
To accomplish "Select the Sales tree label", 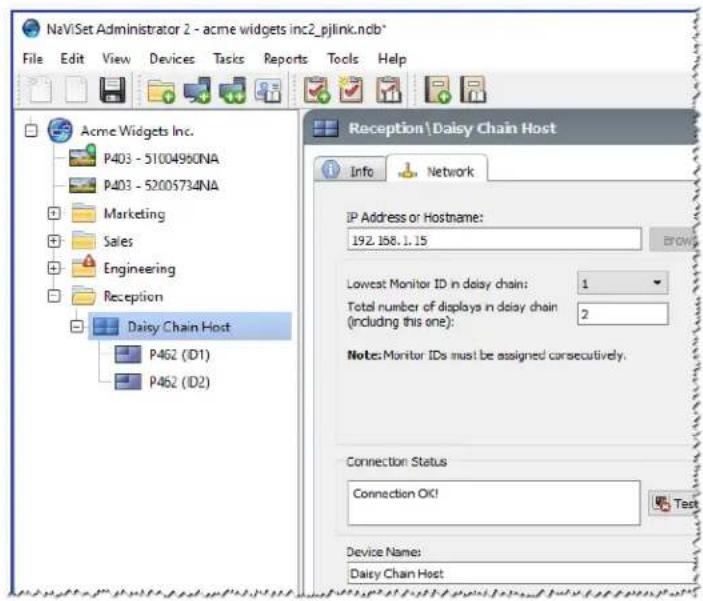I will click(118, 241).
